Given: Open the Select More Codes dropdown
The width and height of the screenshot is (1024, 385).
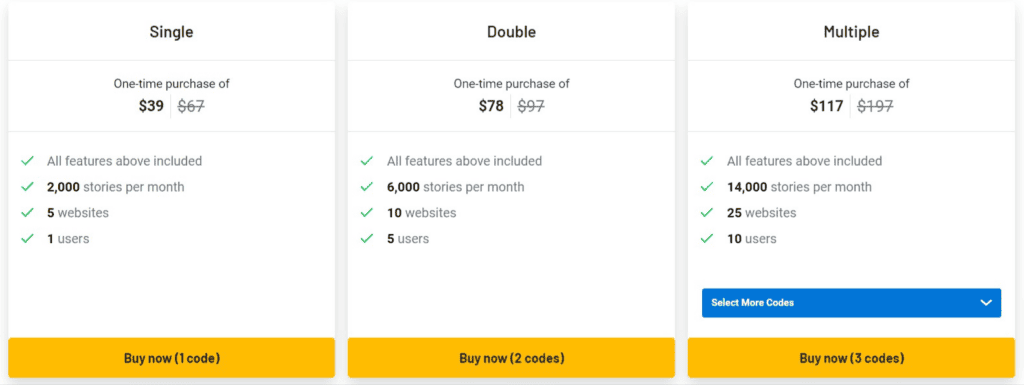Looking at the screenshot, I should [x=852, y=303].
